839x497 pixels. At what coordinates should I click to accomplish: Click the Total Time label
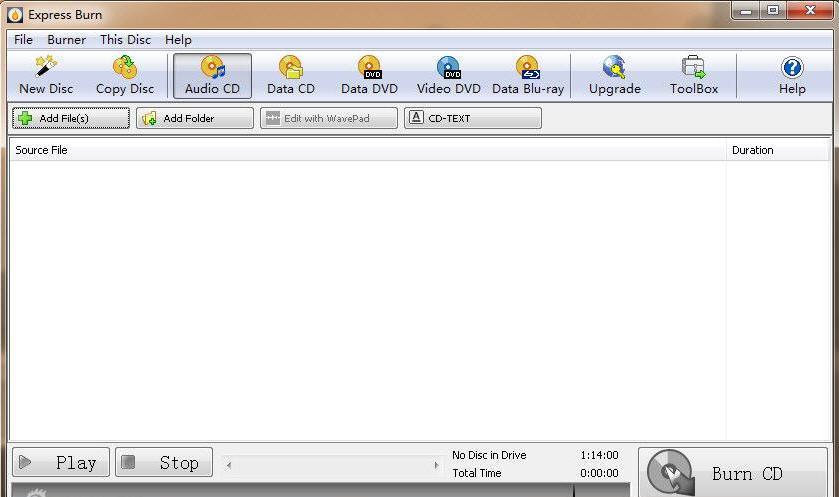tap(477, 473)
